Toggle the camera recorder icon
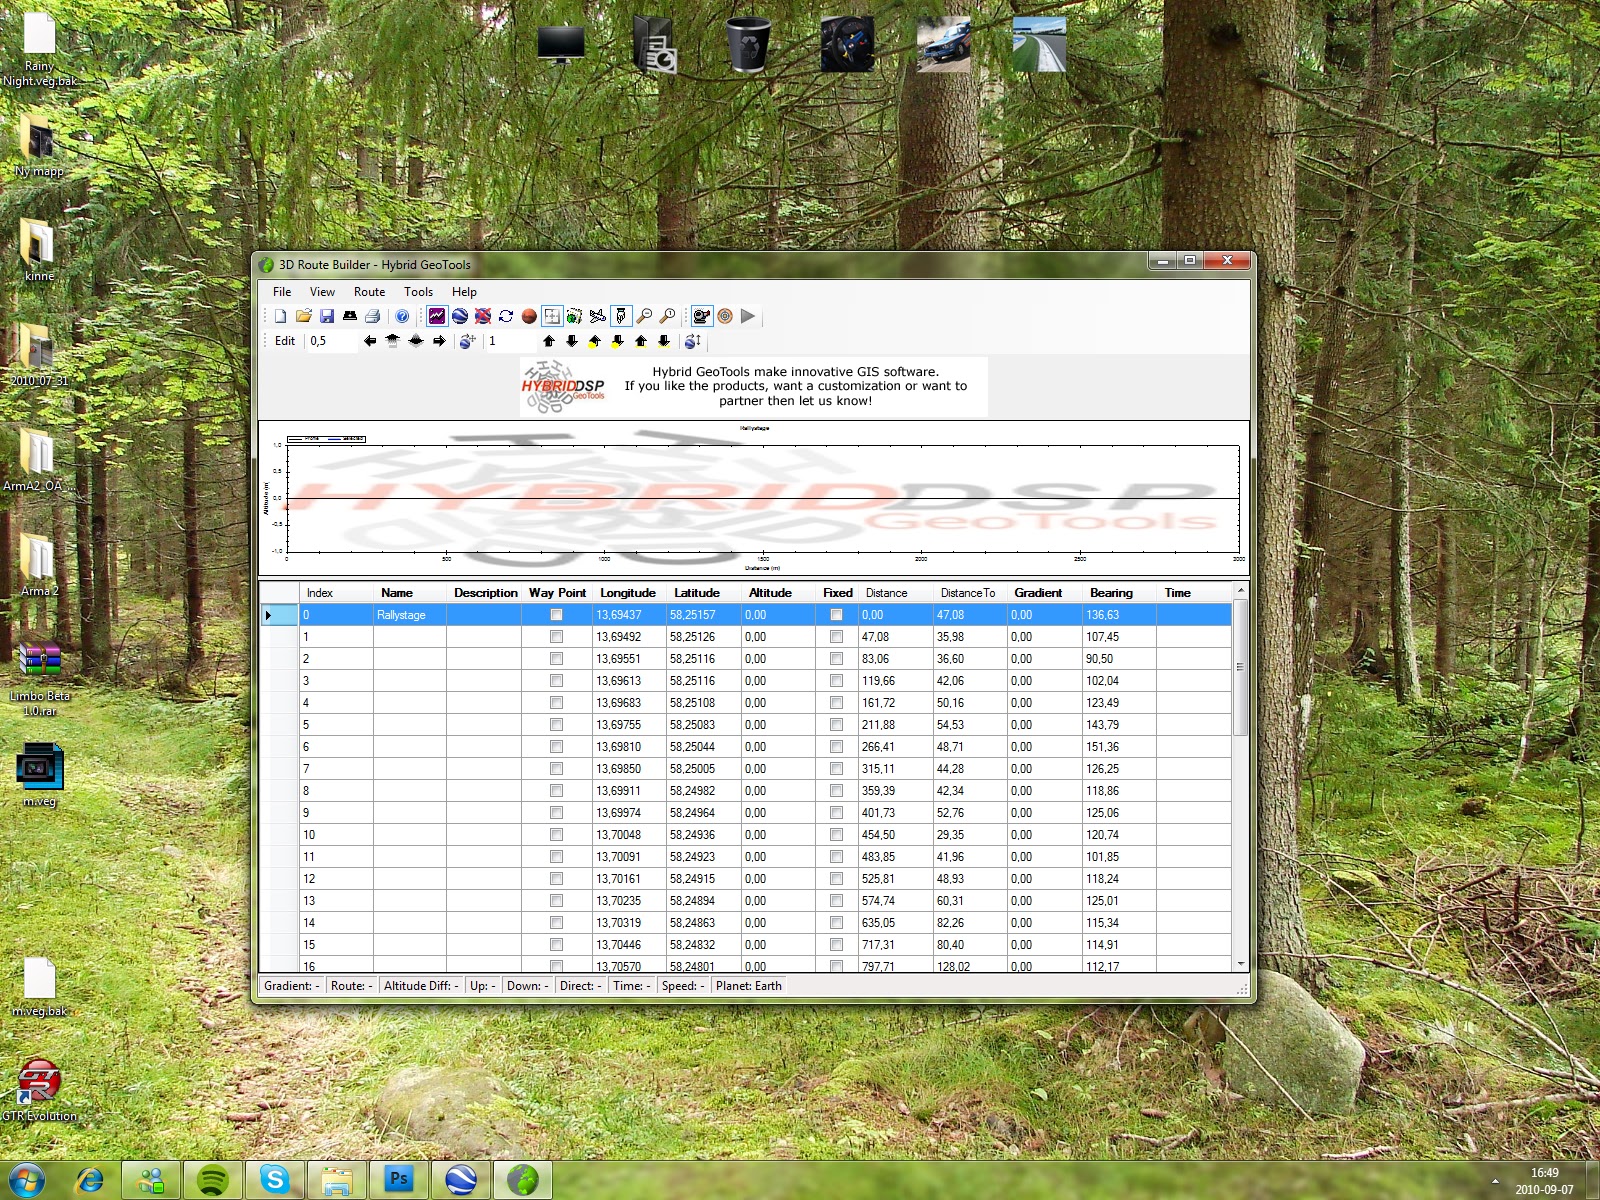This screenshot has height=1200, width=1600. tap(702, 316)
